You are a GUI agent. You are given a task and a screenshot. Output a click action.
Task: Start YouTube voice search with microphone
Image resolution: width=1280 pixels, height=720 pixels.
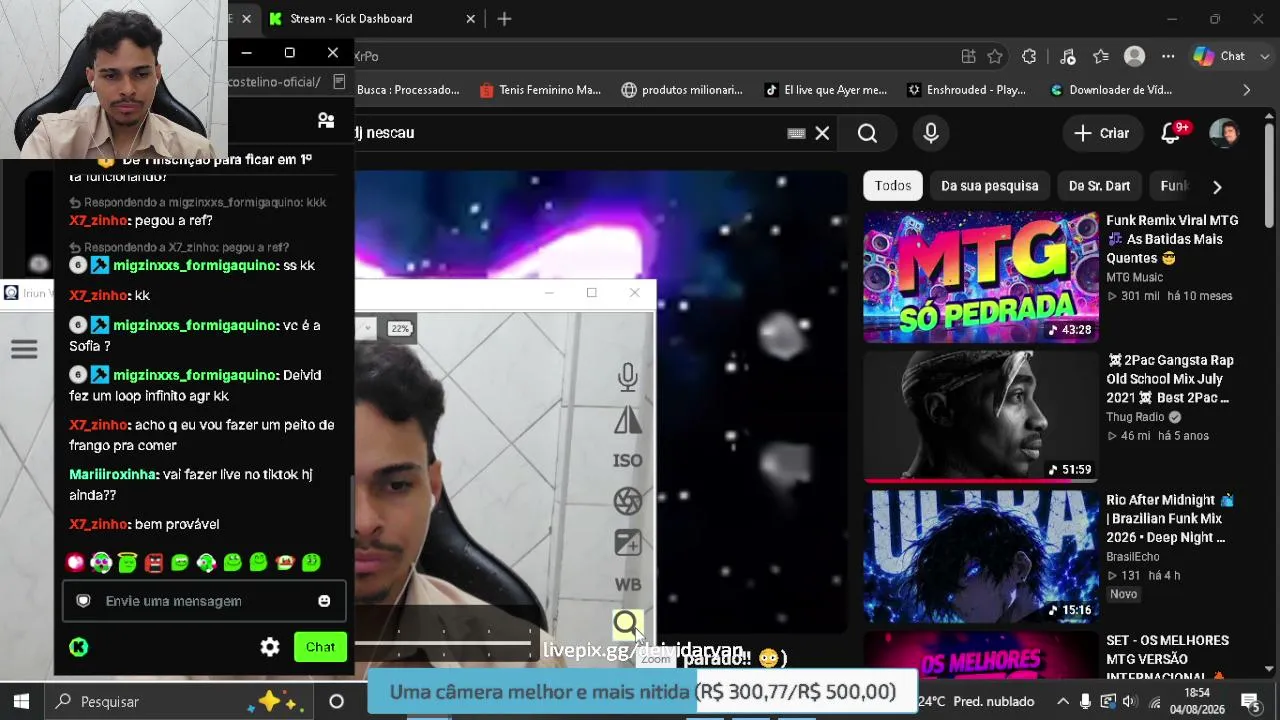[931, 133]
